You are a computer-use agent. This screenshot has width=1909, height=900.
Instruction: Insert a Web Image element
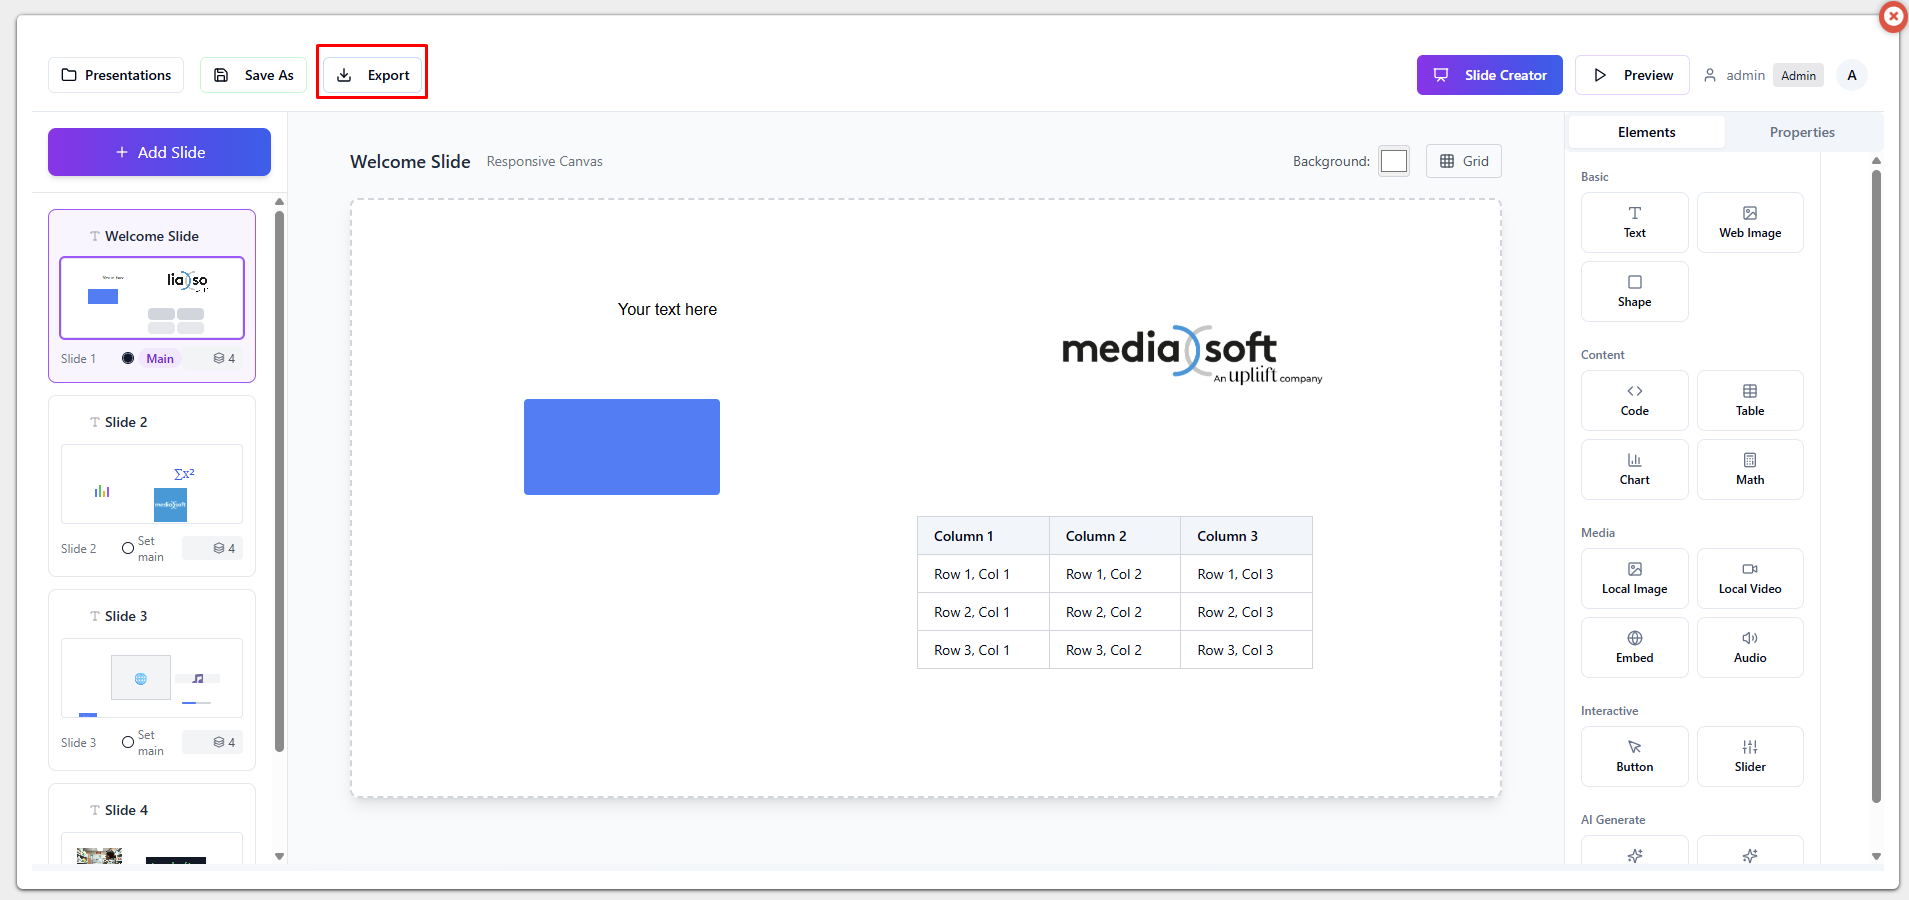point(1749,222)
